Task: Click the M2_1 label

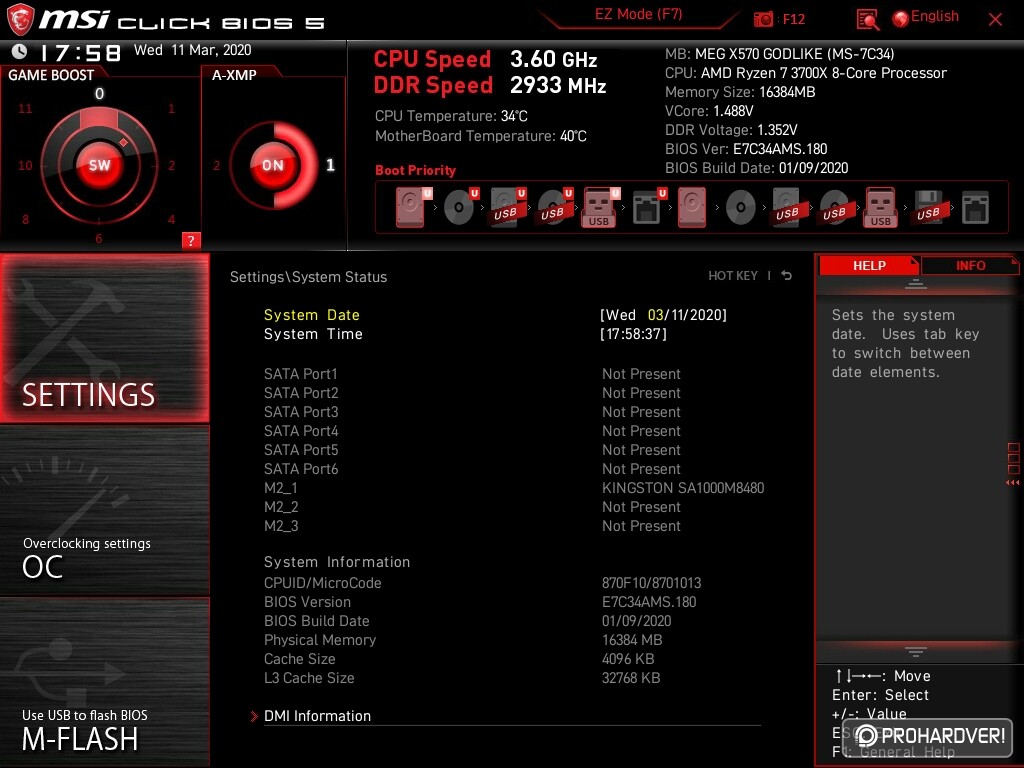Action: (x=281, y=488)
